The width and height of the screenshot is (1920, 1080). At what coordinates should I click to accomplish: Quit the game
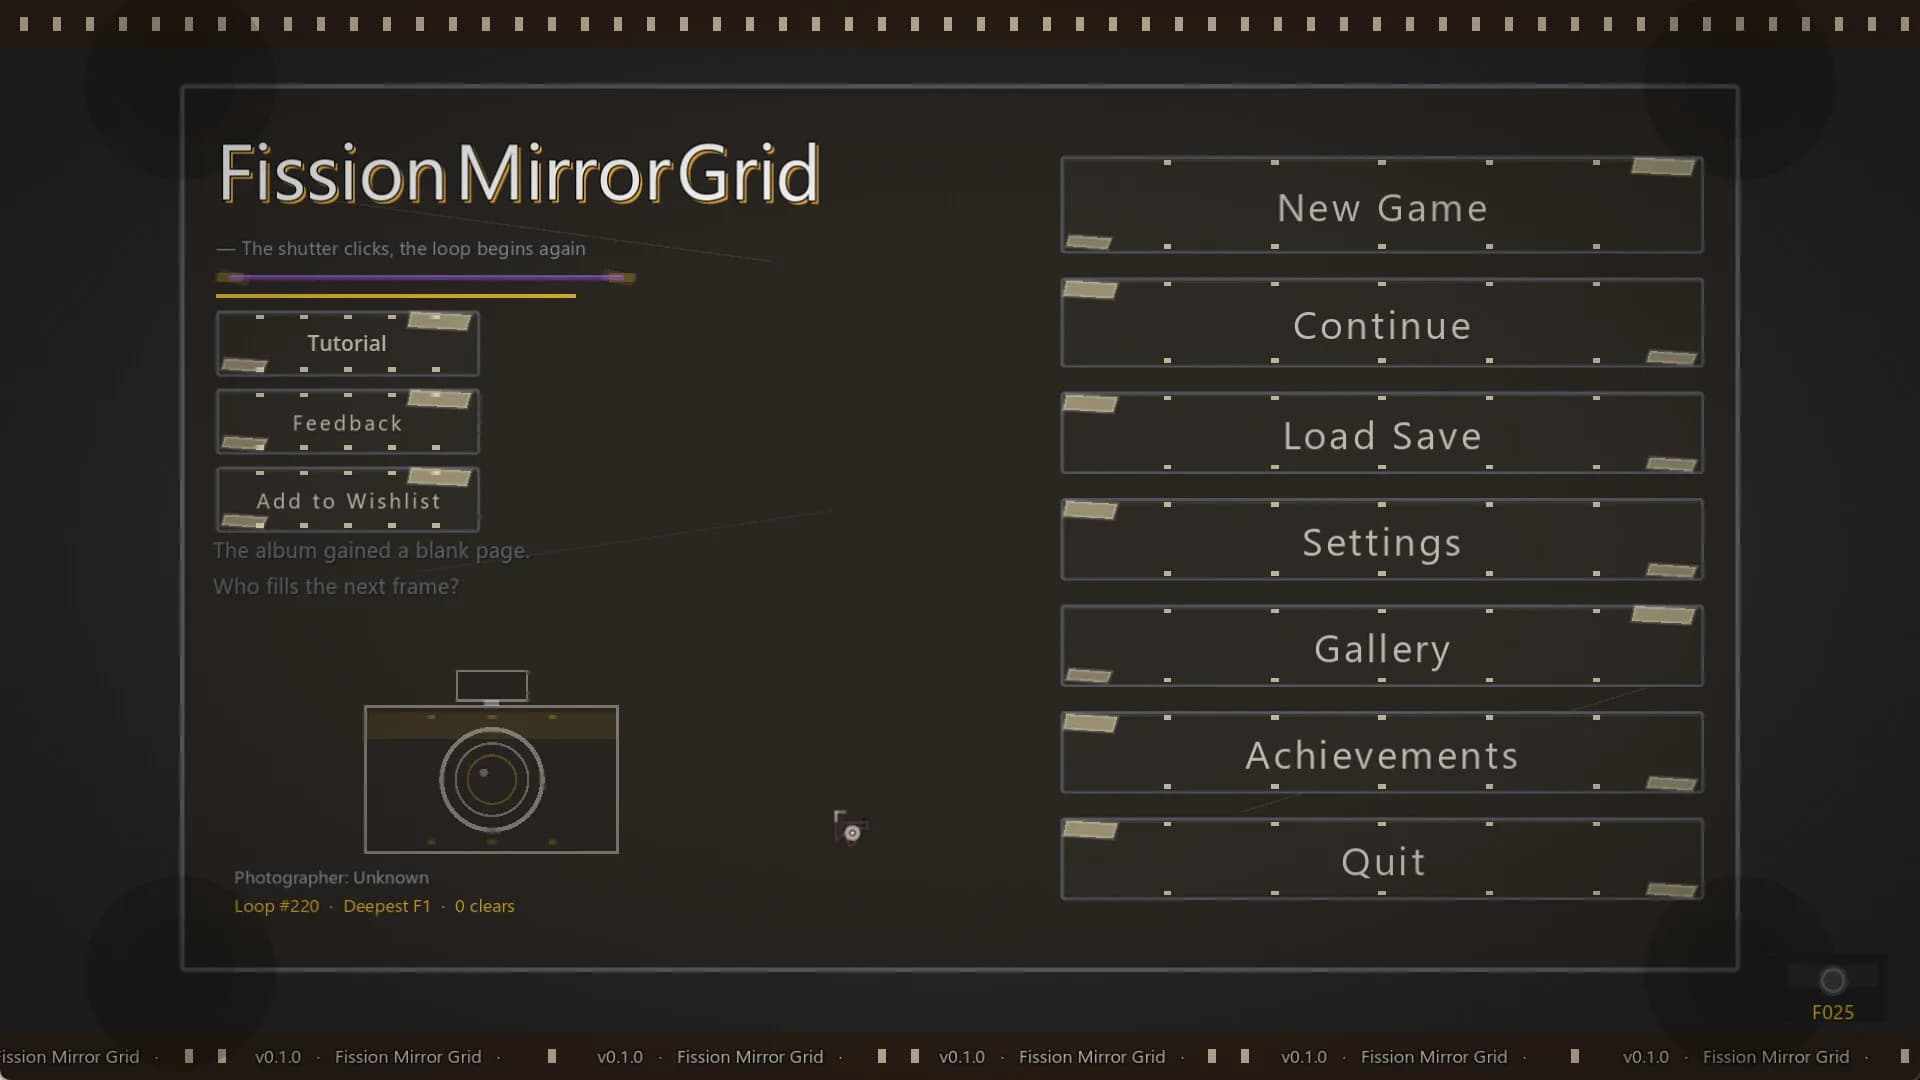coord(1382,860)
